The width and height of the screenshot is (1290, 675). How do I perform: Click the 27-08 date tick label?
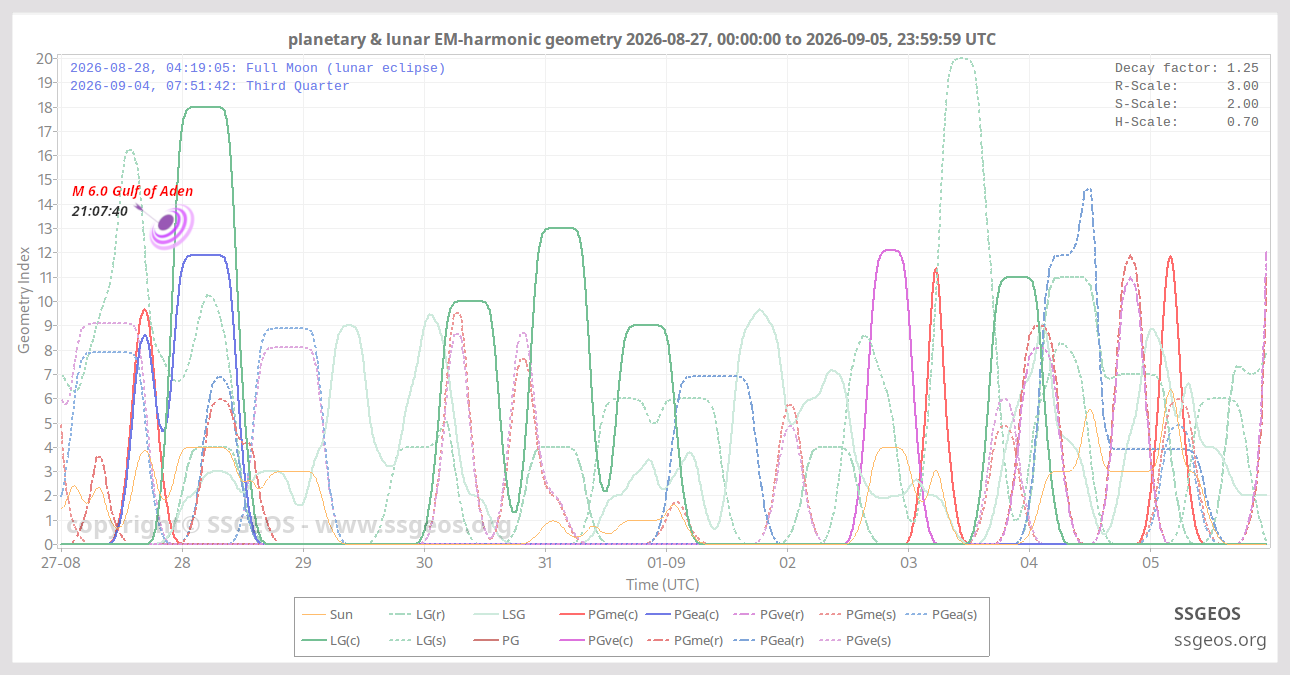[x=61, y=563]
